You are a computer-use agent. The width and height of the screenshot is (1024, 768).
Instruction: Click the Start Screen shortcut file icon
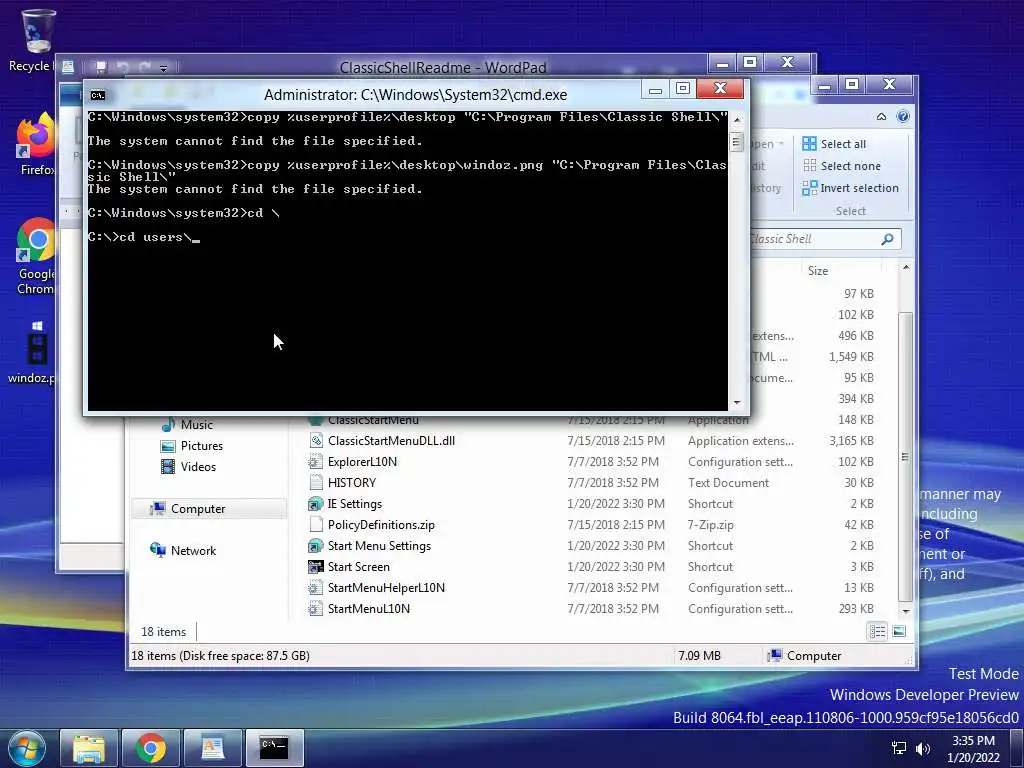[315, 567]
